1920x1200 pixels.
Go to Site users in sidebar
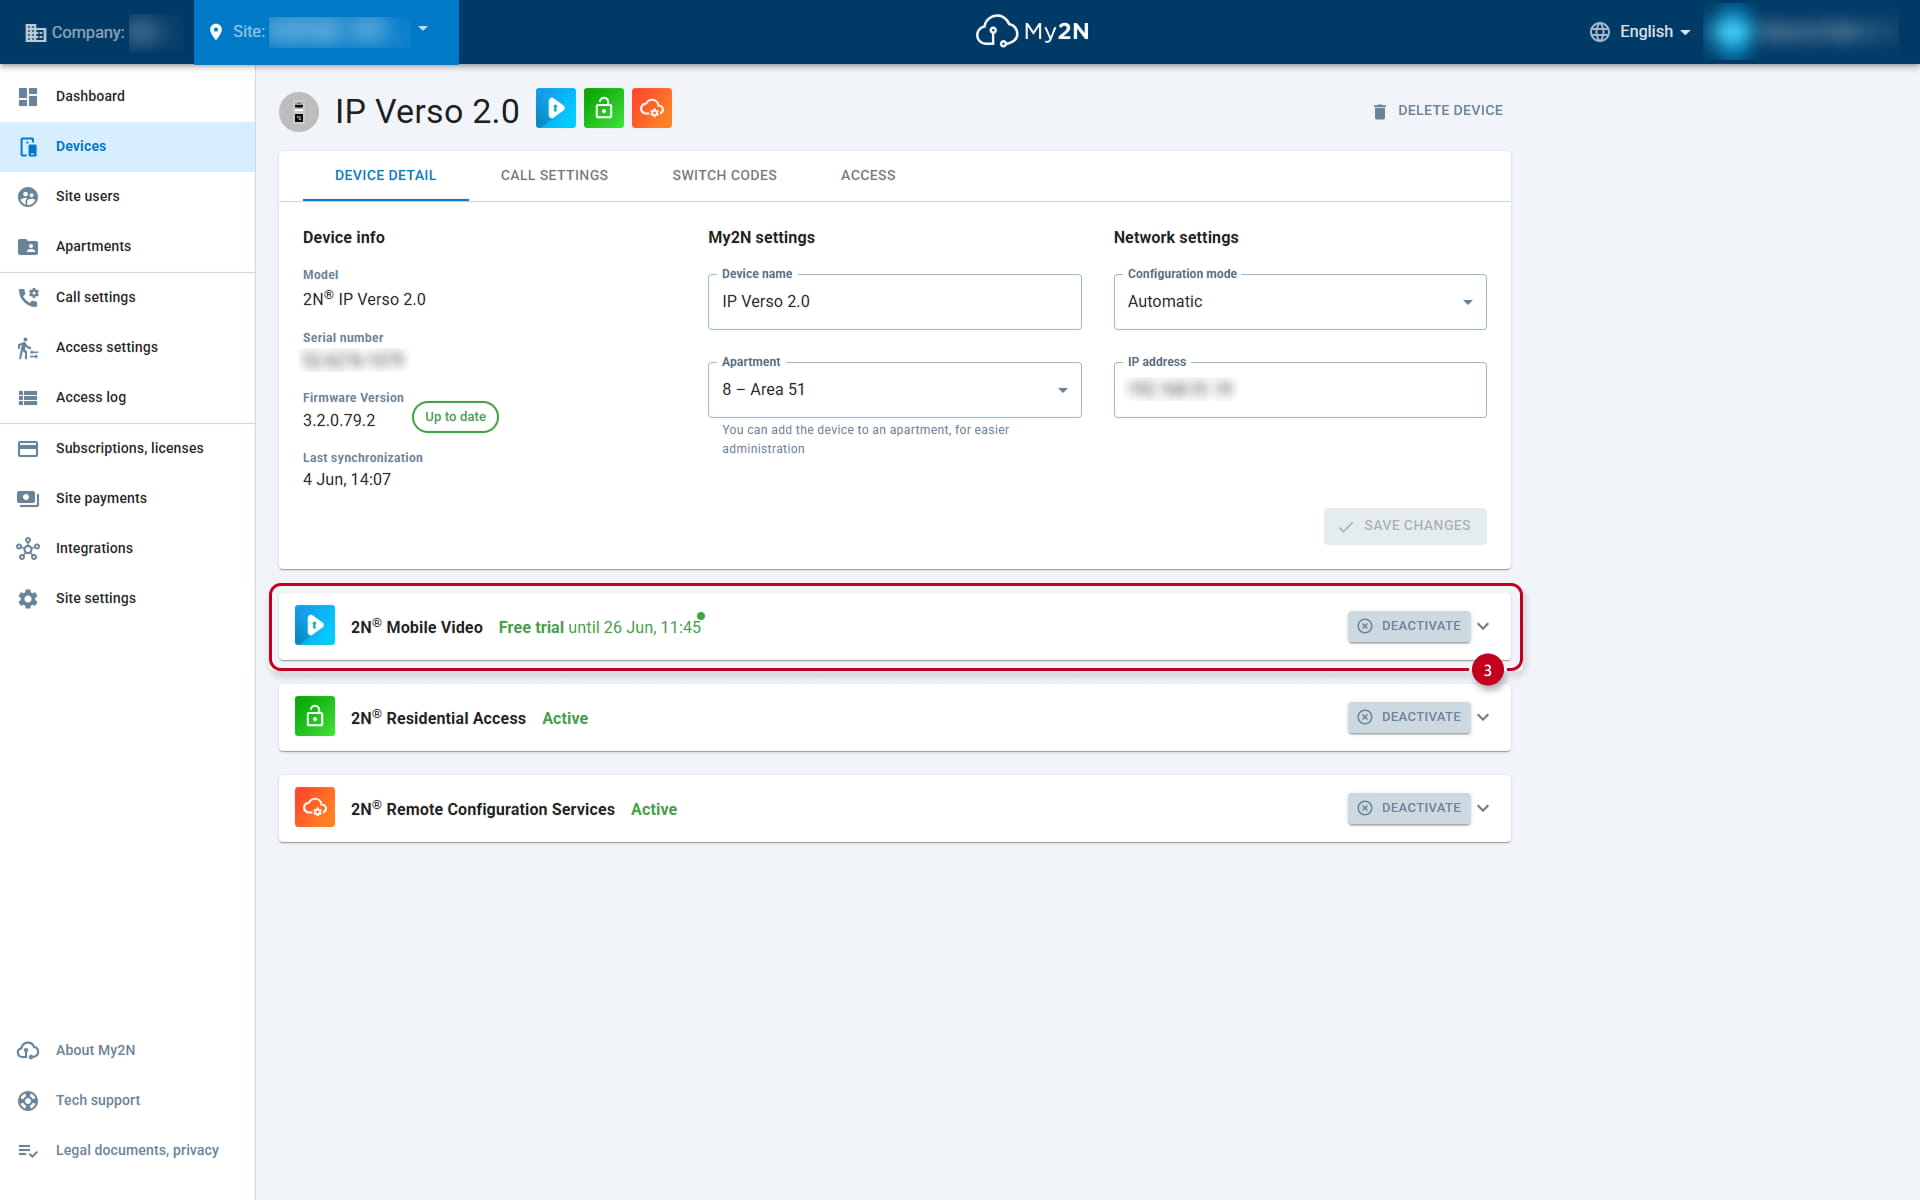(x=127, y=196)
